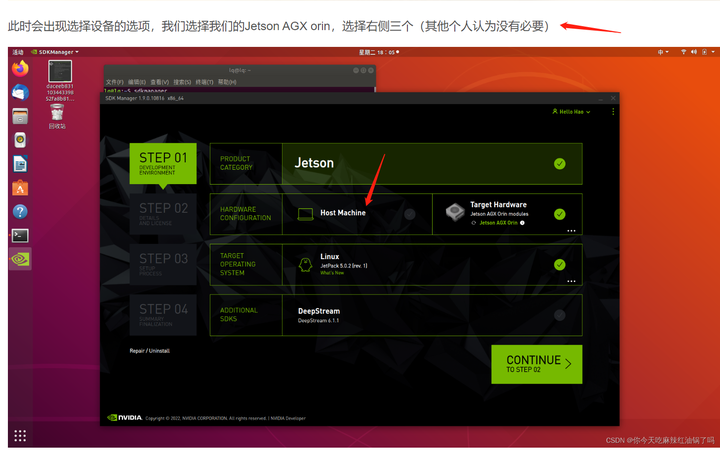Launch Thunderbird mail from the dock

[20, 93]
